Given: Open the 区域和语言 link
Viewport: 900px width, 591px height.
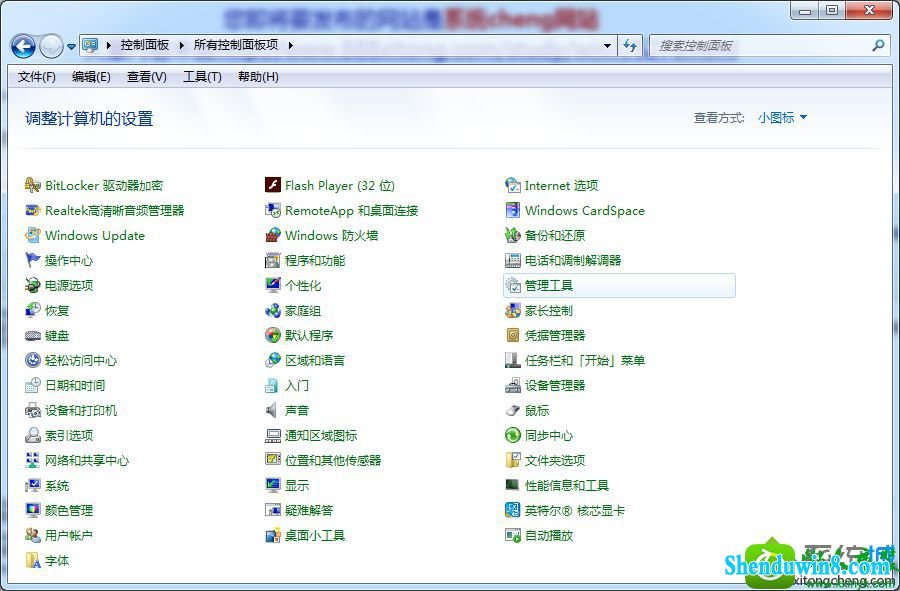Looking at the screenshot, I should (x=315, y=360).
